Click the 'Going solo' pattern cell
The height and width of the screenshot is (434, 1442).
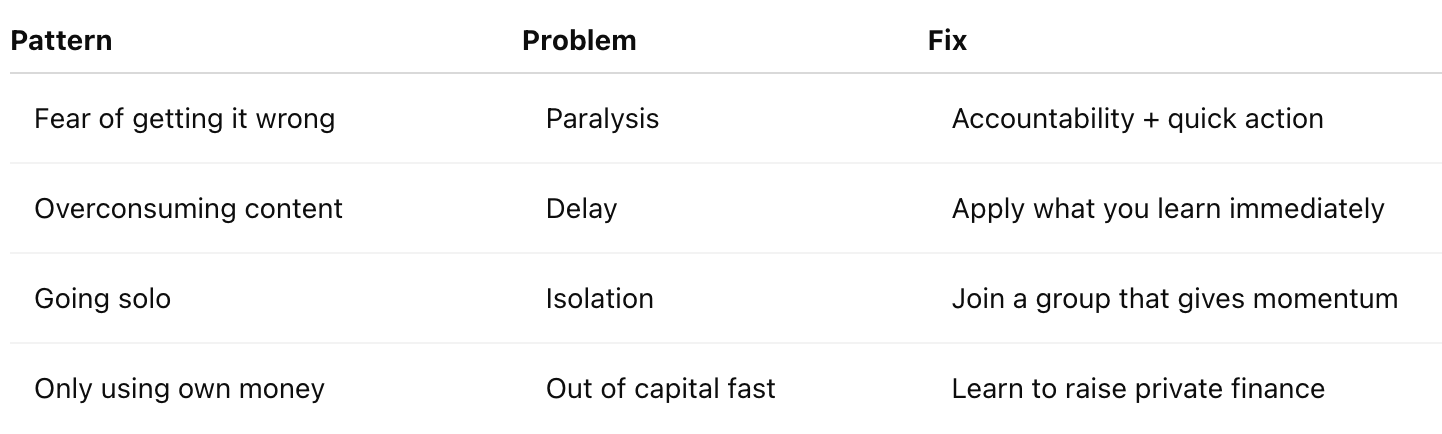(102, 299)
